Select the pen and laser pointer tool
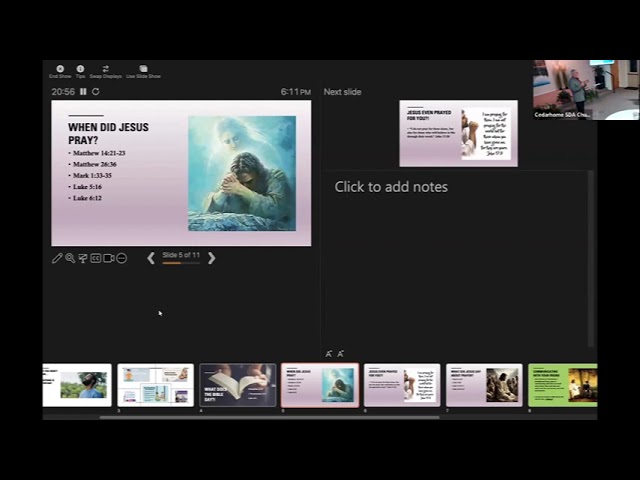640x480 pixels. [x=57, y=258]
